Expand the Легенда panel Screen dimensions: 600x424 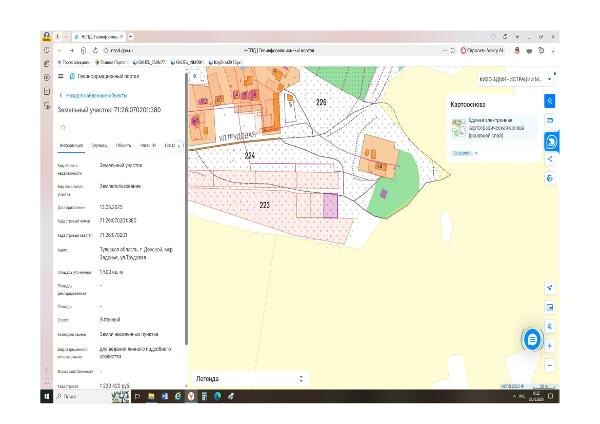coord(249,379)
